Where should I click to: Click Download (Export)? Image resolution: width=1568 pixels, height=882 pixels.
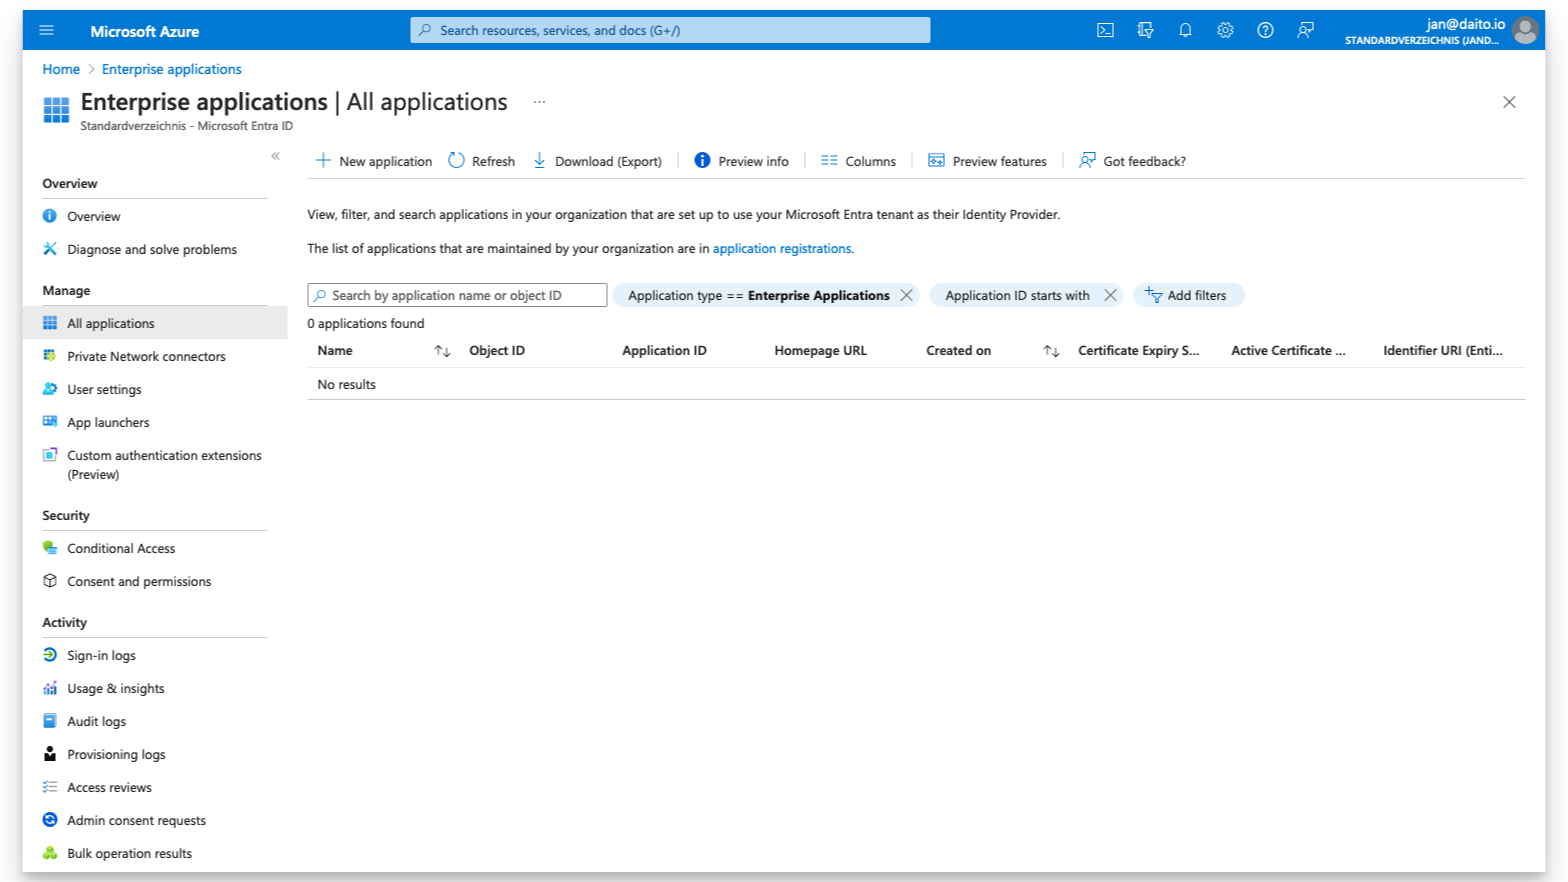coord(597,161)
